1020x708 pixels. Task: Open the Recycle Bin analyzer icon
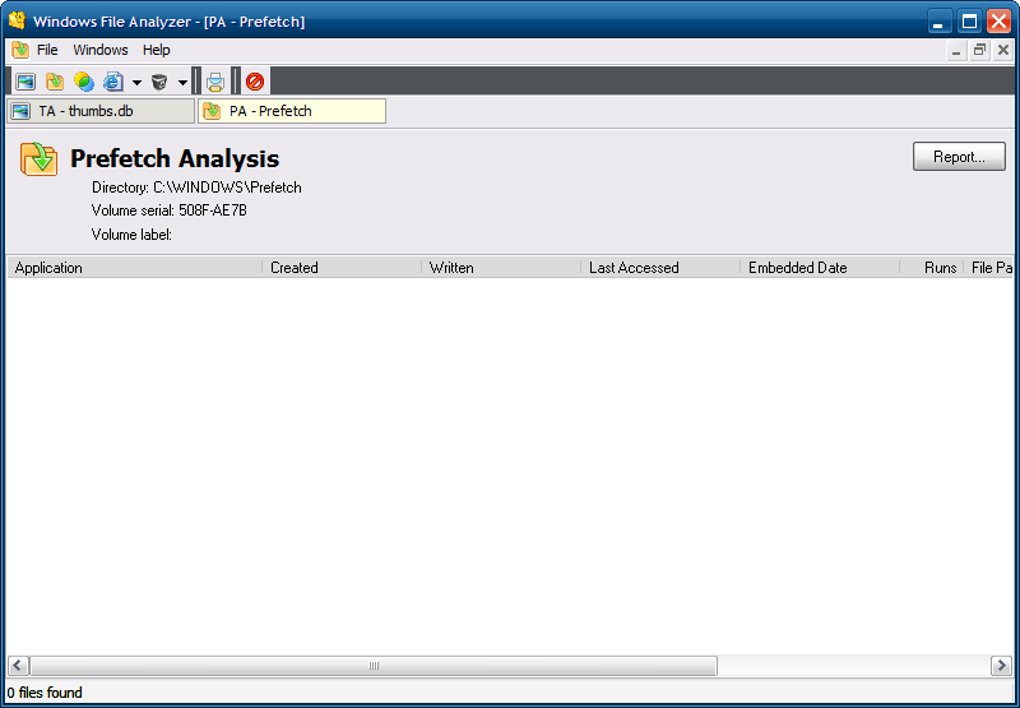[159, 81]
